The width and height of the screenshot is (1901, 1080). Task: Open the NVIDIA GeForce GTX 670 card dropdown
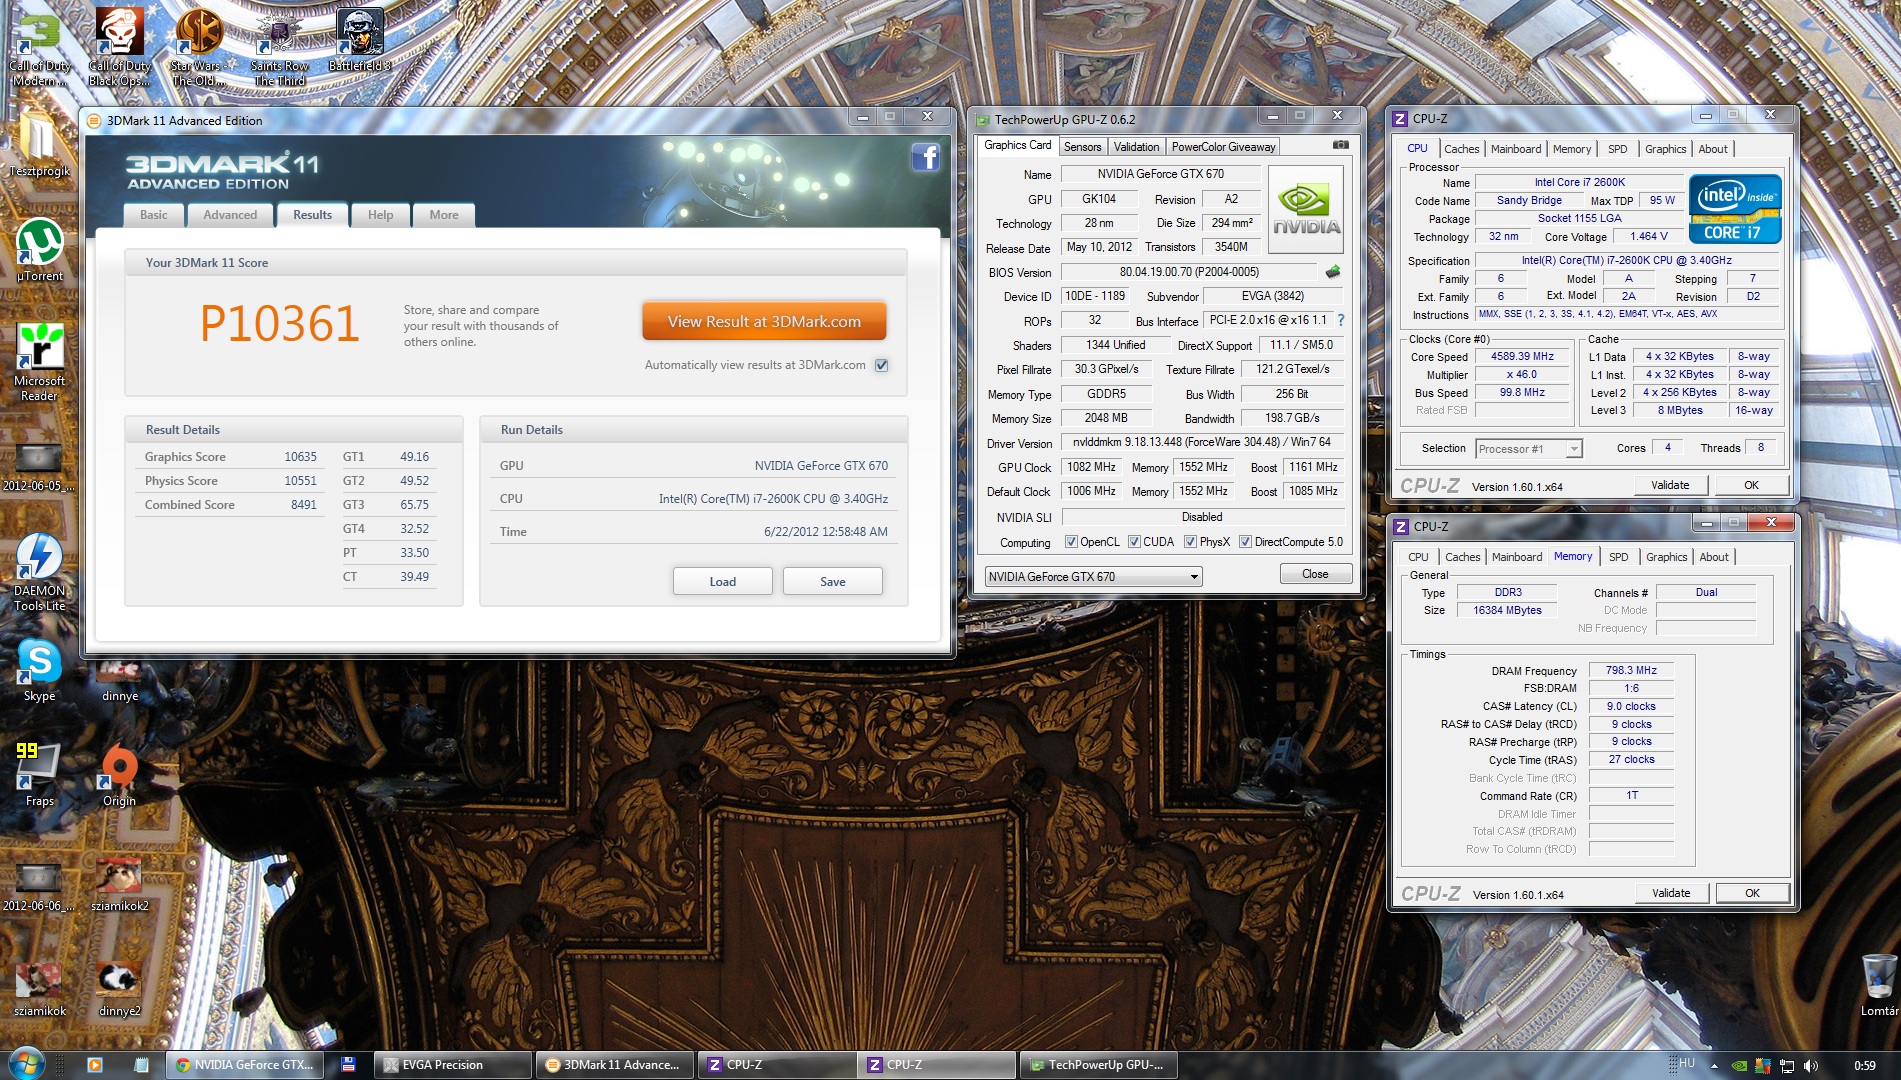click(1093, 577)
